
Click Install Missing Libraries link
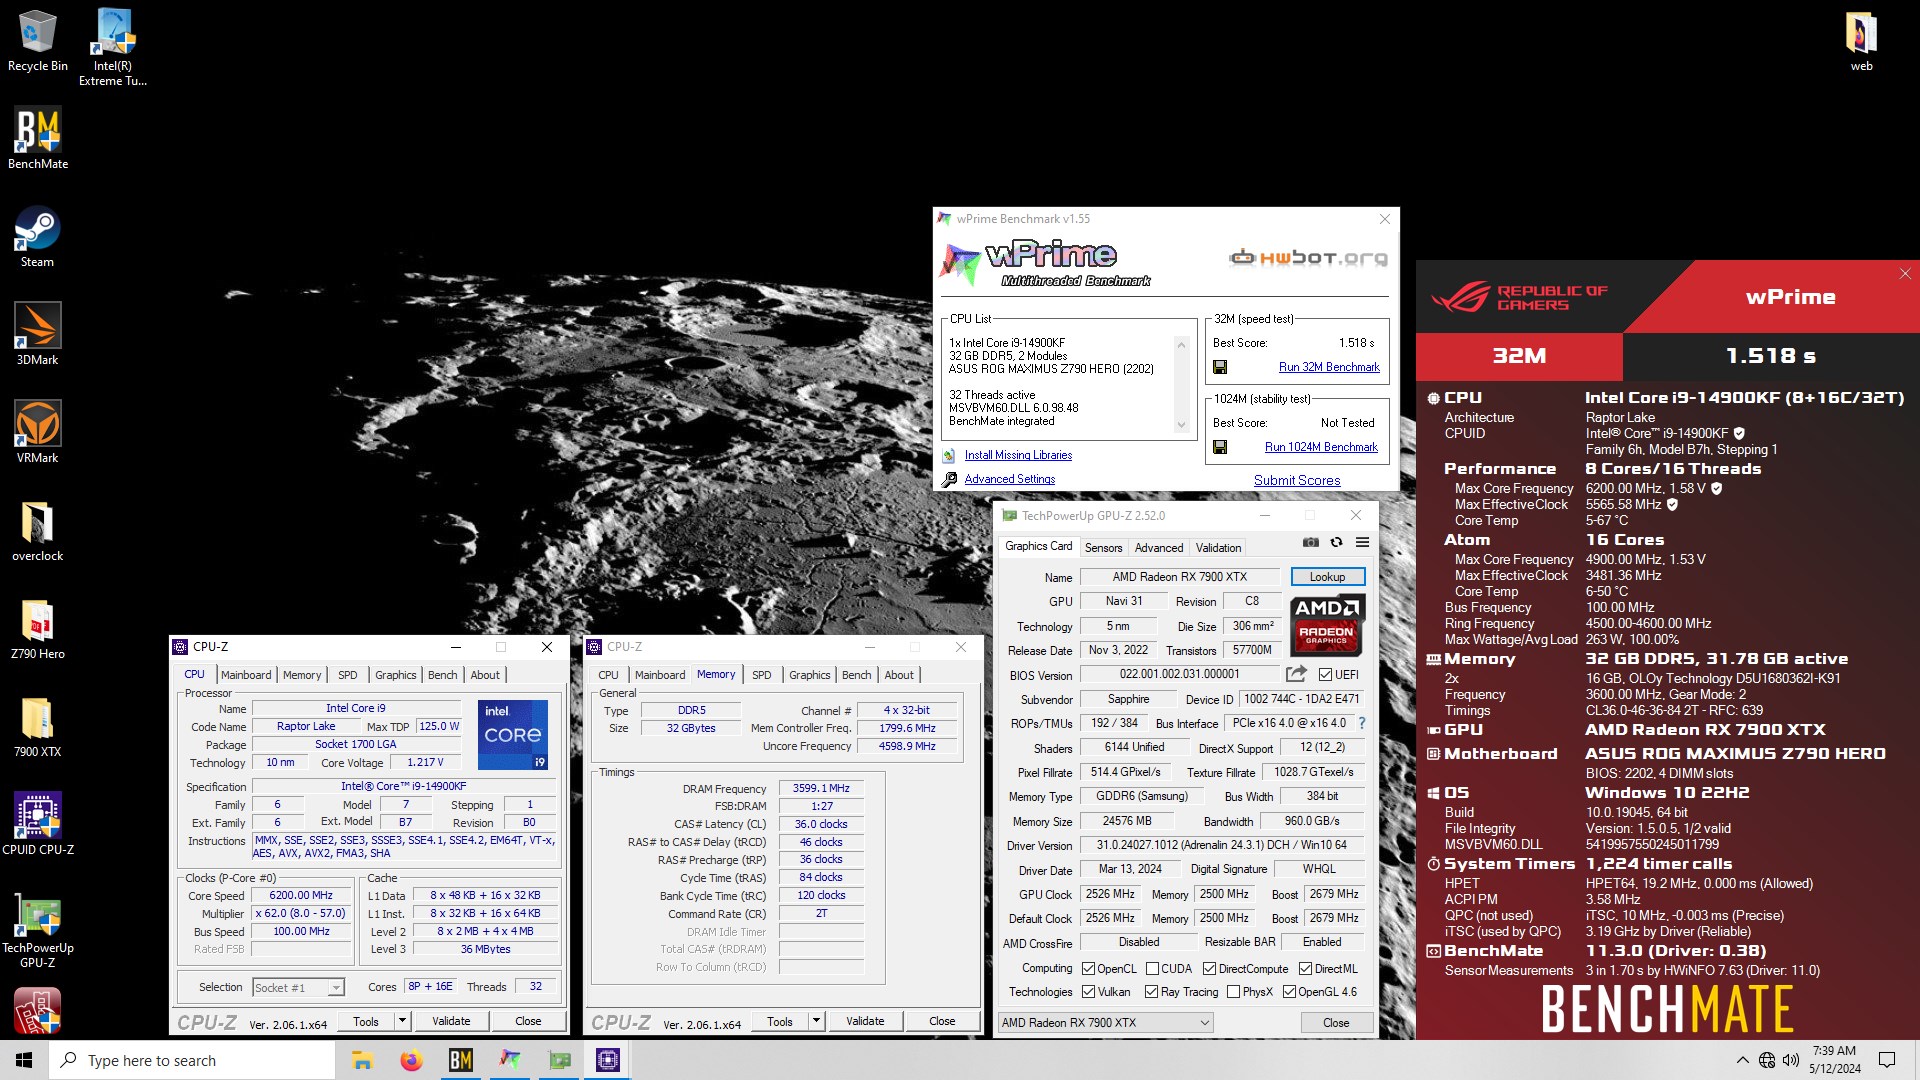coord(1018,455)
